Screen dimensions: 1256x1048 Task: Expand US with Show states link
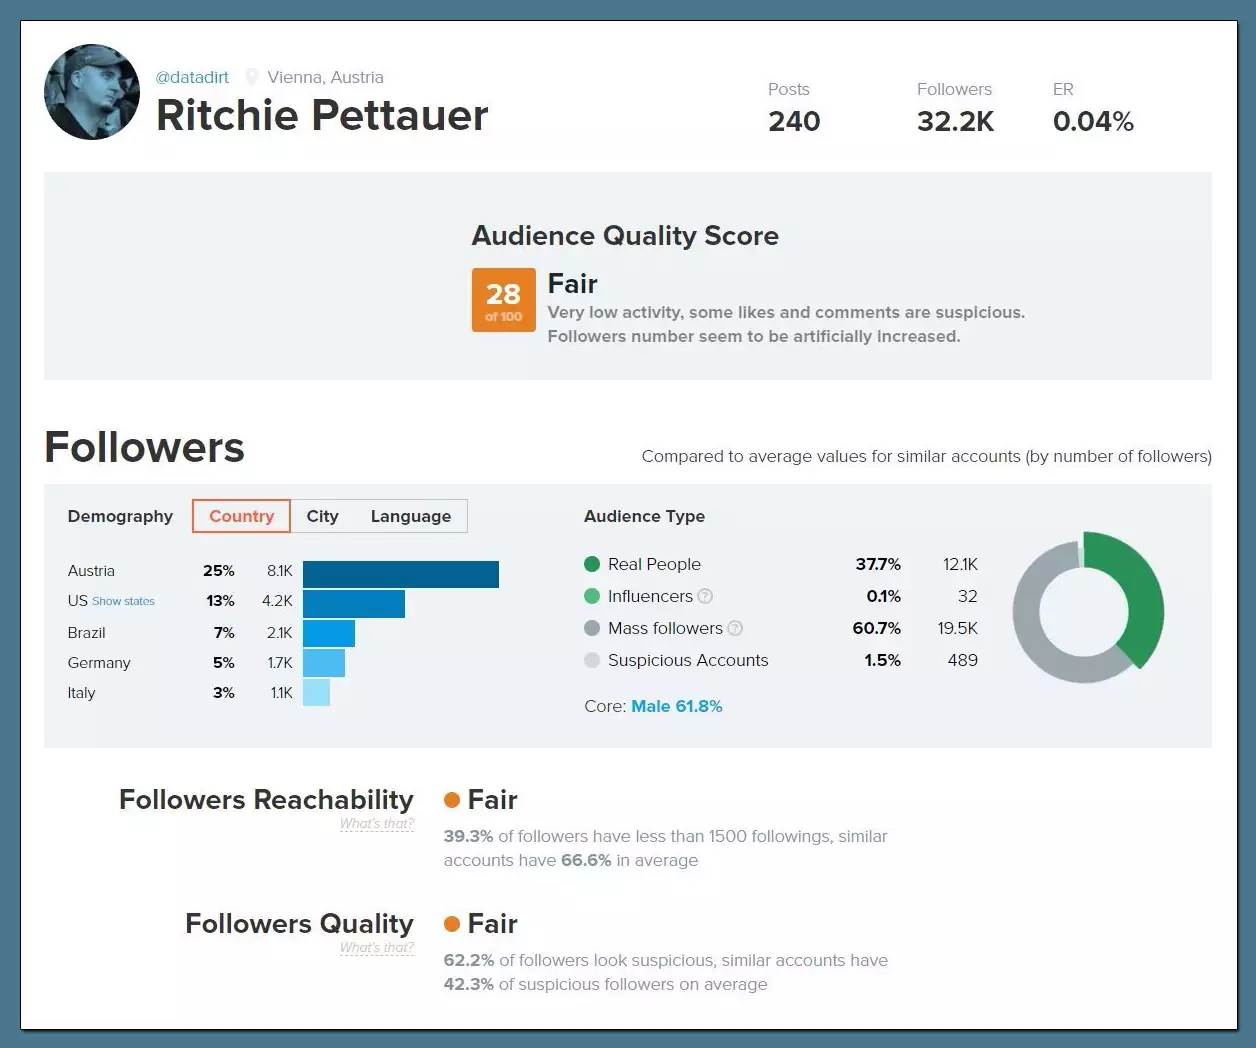click(x=123, y=601)
